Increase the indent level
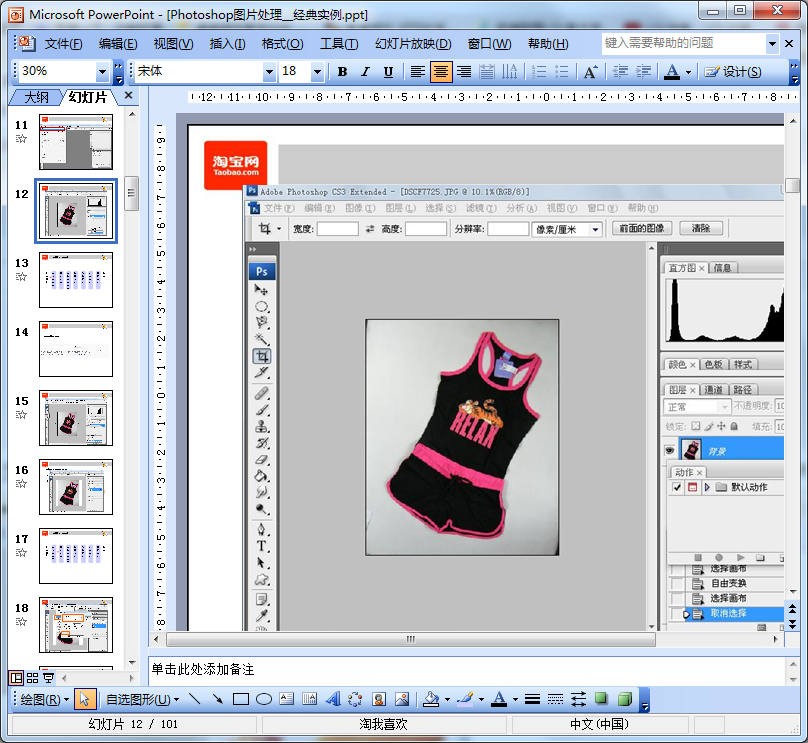Screen dimensions: 808x743 [644, 72]
